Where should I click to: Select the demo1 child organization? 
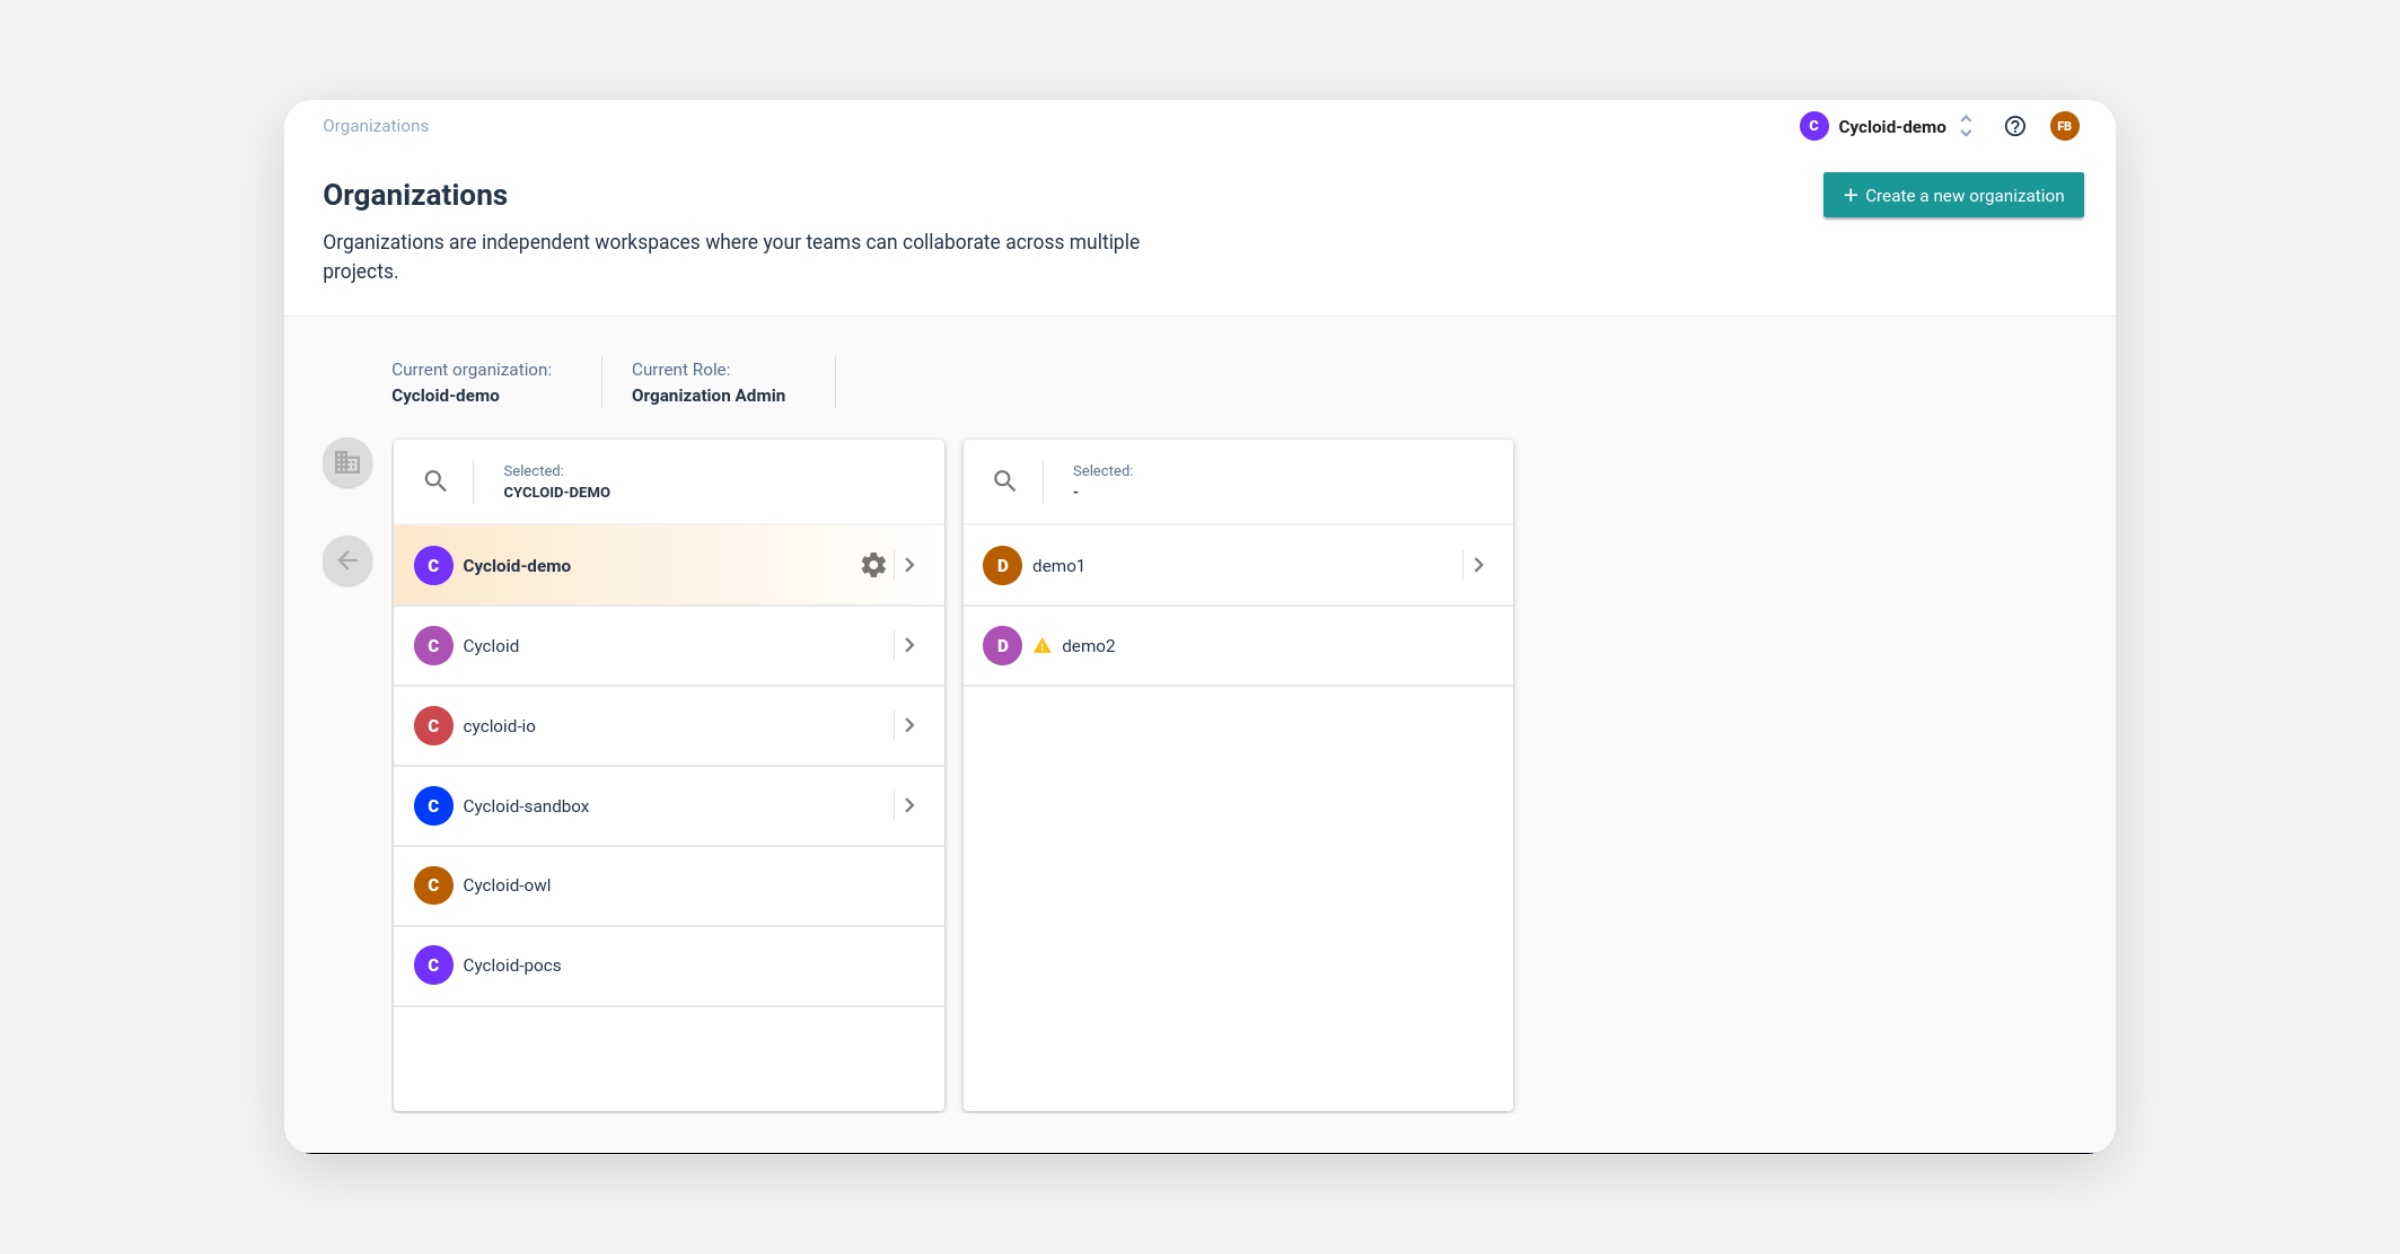tap(1237, 565)
